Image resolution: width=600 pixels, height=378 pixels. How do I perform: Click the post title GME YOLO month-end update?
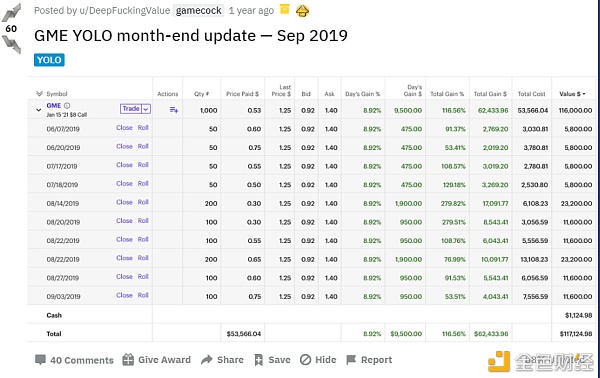point(191,36)
